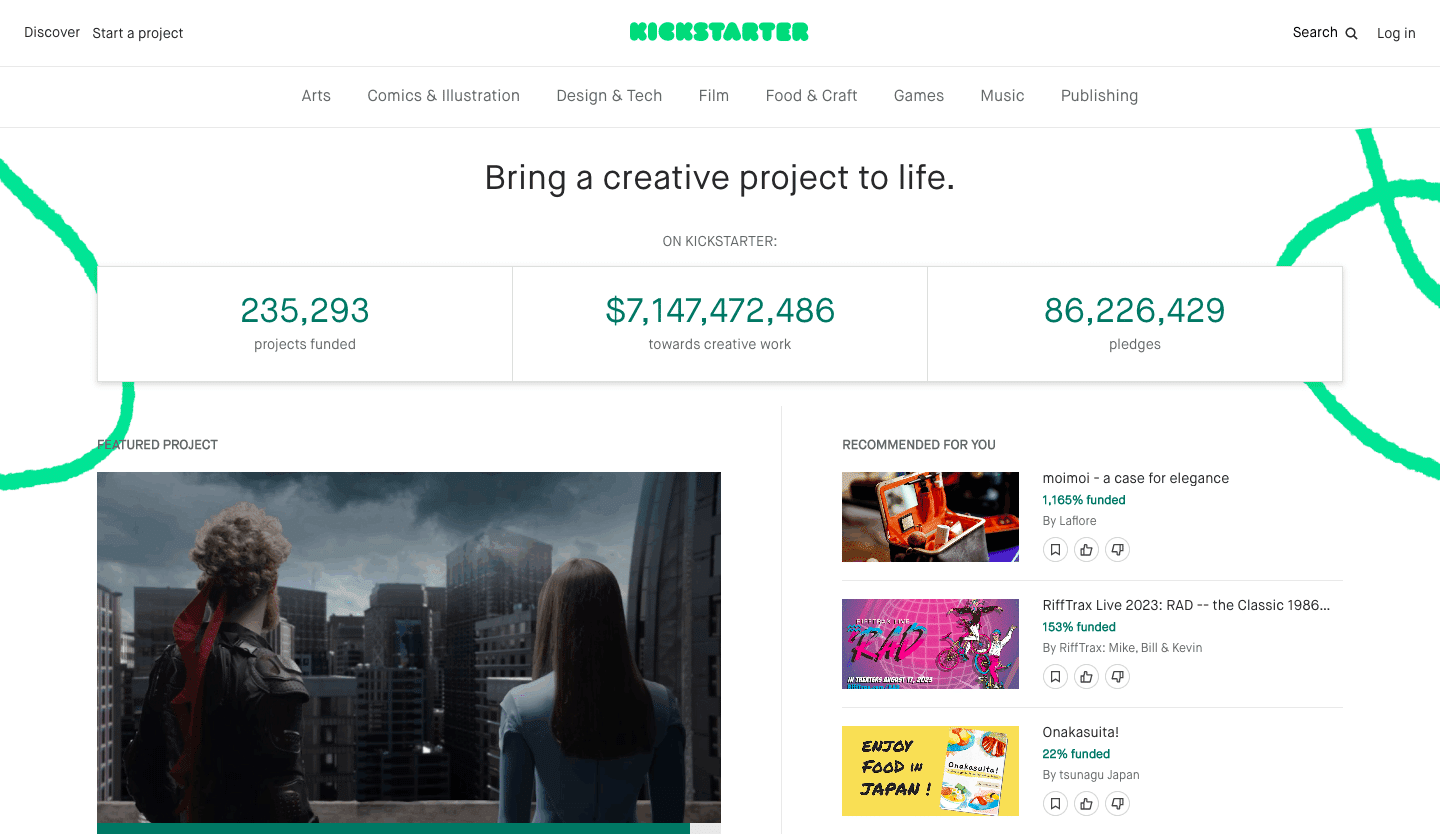Select the Film category

coord(714,96)
